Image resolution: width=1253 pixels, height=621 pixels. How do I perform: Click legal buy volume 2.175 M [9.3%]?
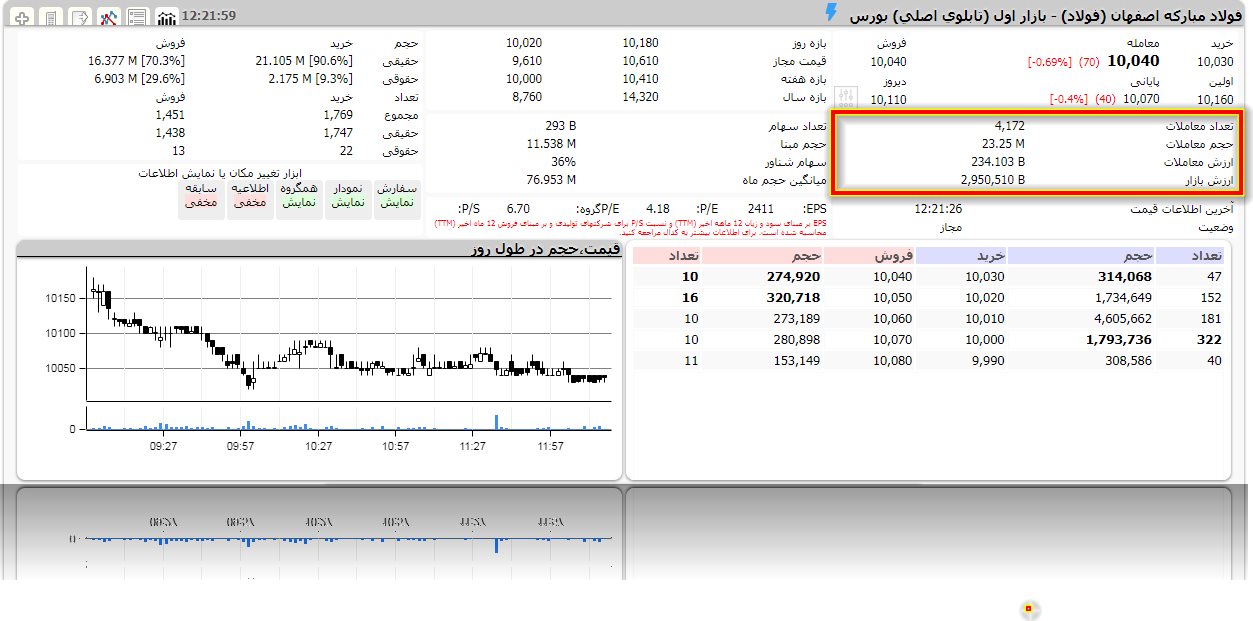pyautogui.click(x=311, y=78)
